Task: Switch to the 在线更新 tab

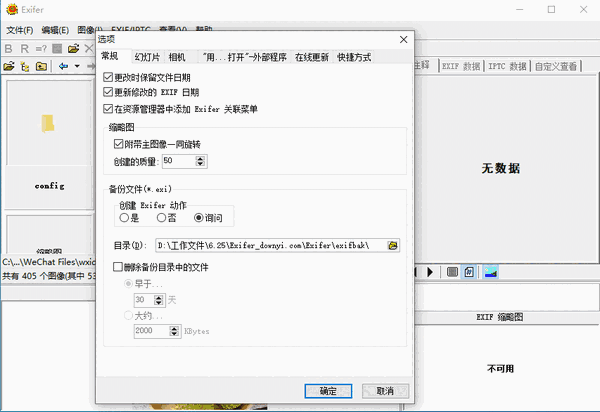Action: coord(311,57)
